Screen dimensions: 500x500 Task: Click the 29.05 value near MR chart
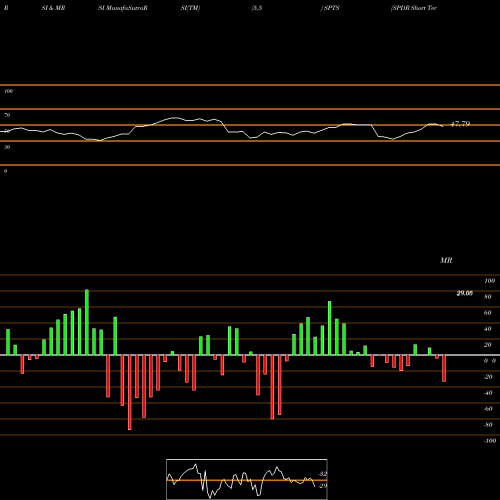pyautogui.click(x=465, y=293)
